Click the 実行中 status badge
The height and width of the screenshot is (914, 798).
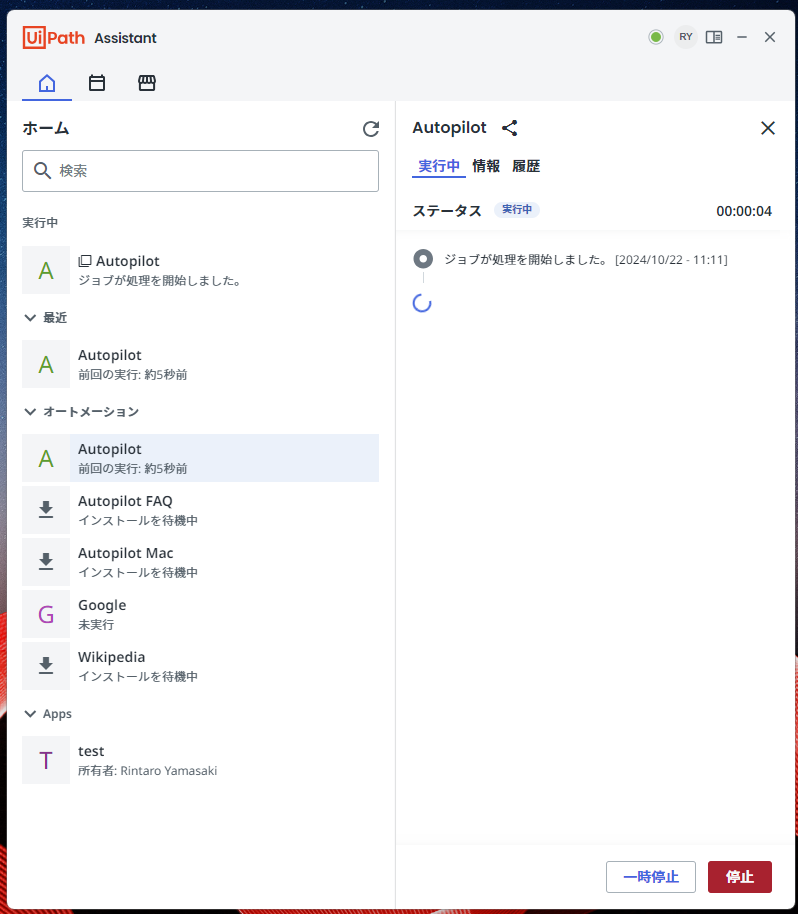tap(517, 209)
